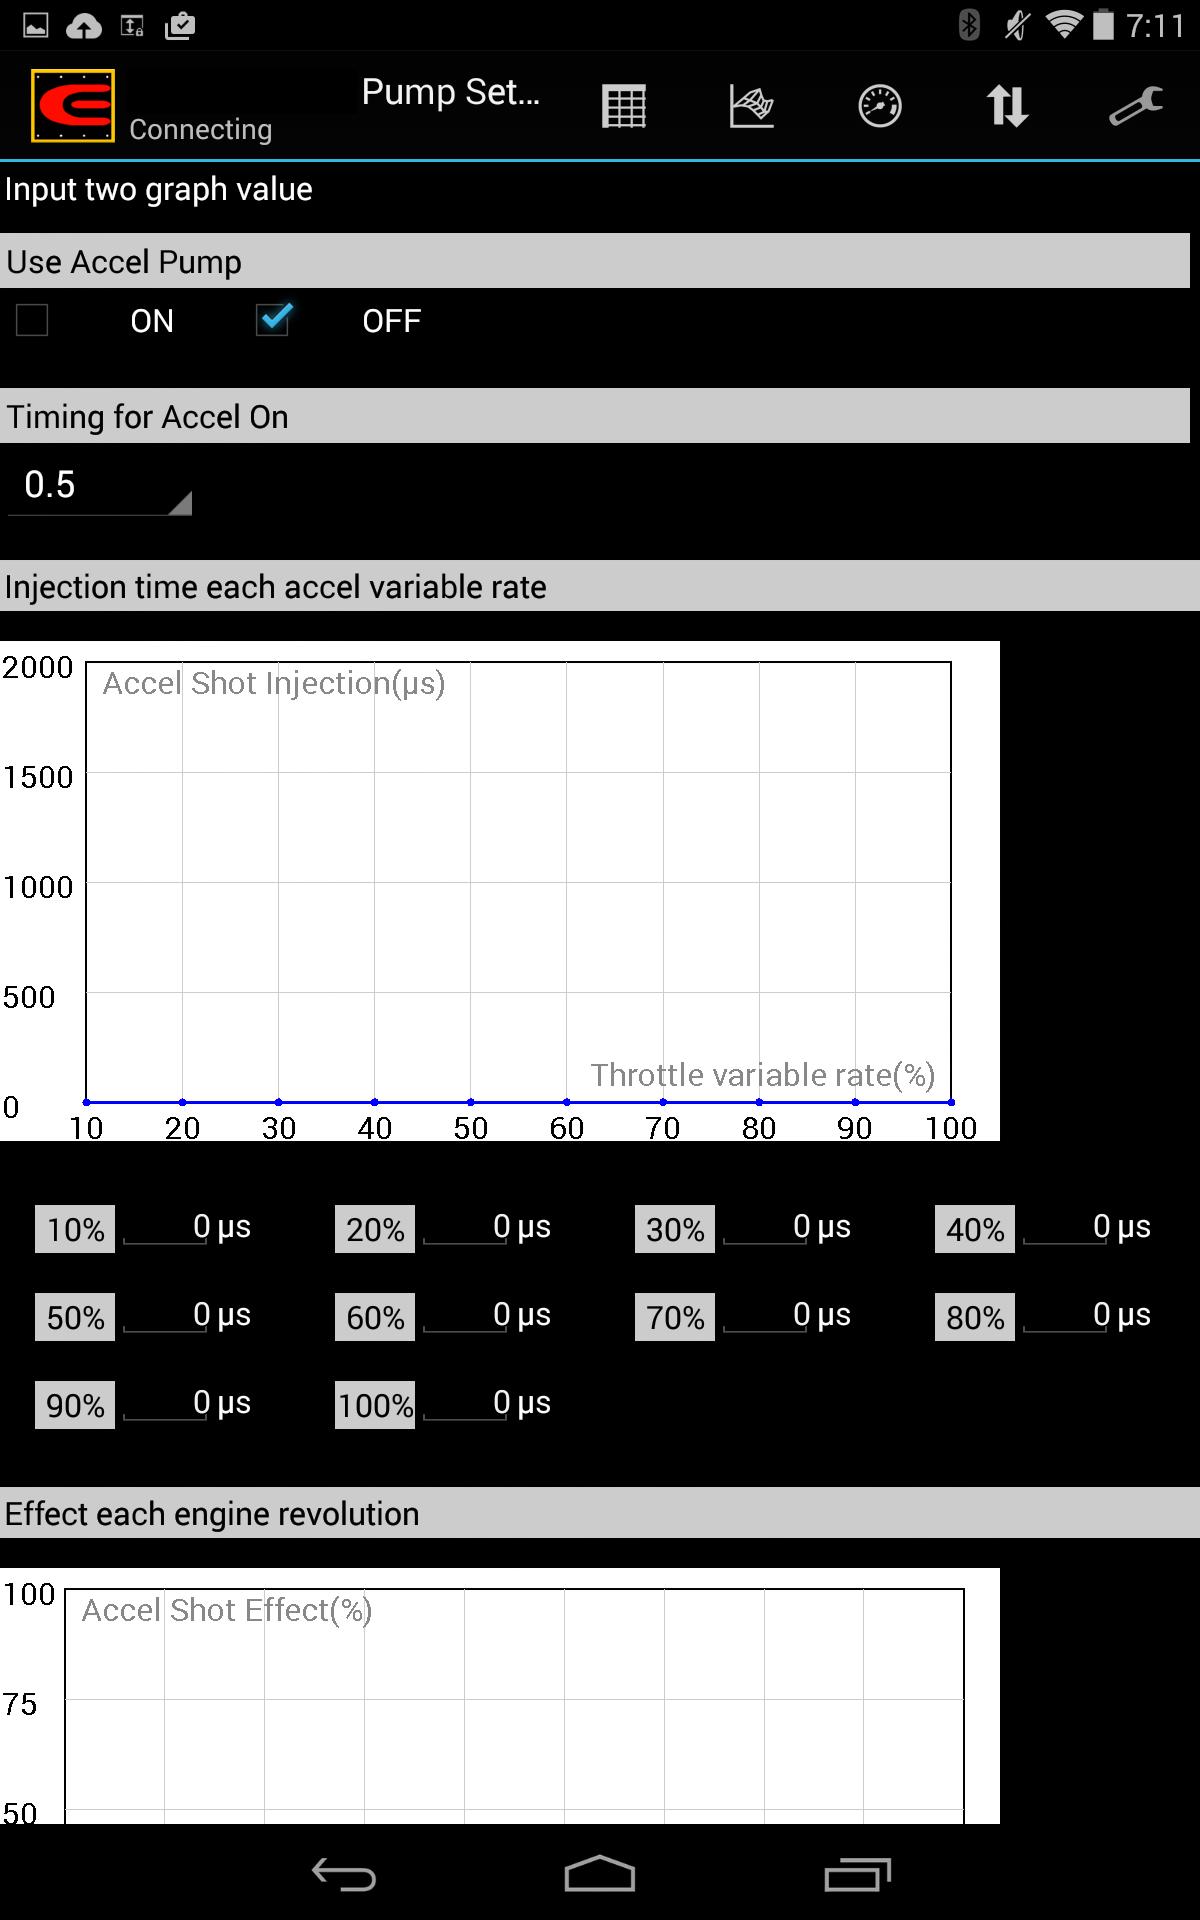Select the 70% injection time field
This screenshot has width=1200, height=1920.
pyautogui.click(x=766, y=1316)
